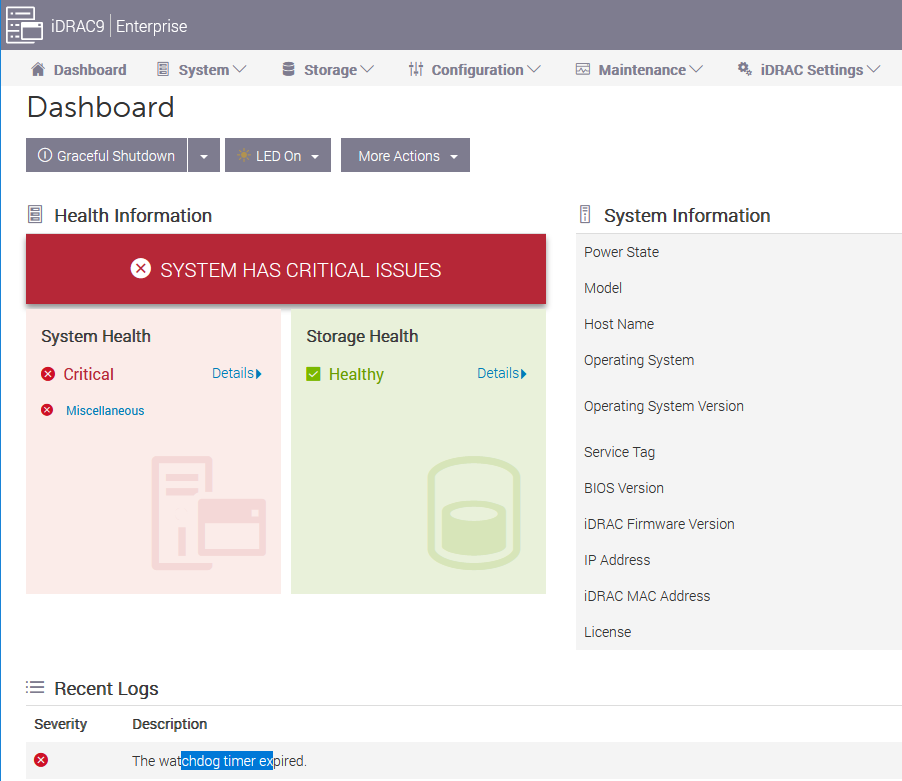Screen dimensions: 902x781
Task: Click the Recent Logs list icon
Action: (x=35, y=687)
